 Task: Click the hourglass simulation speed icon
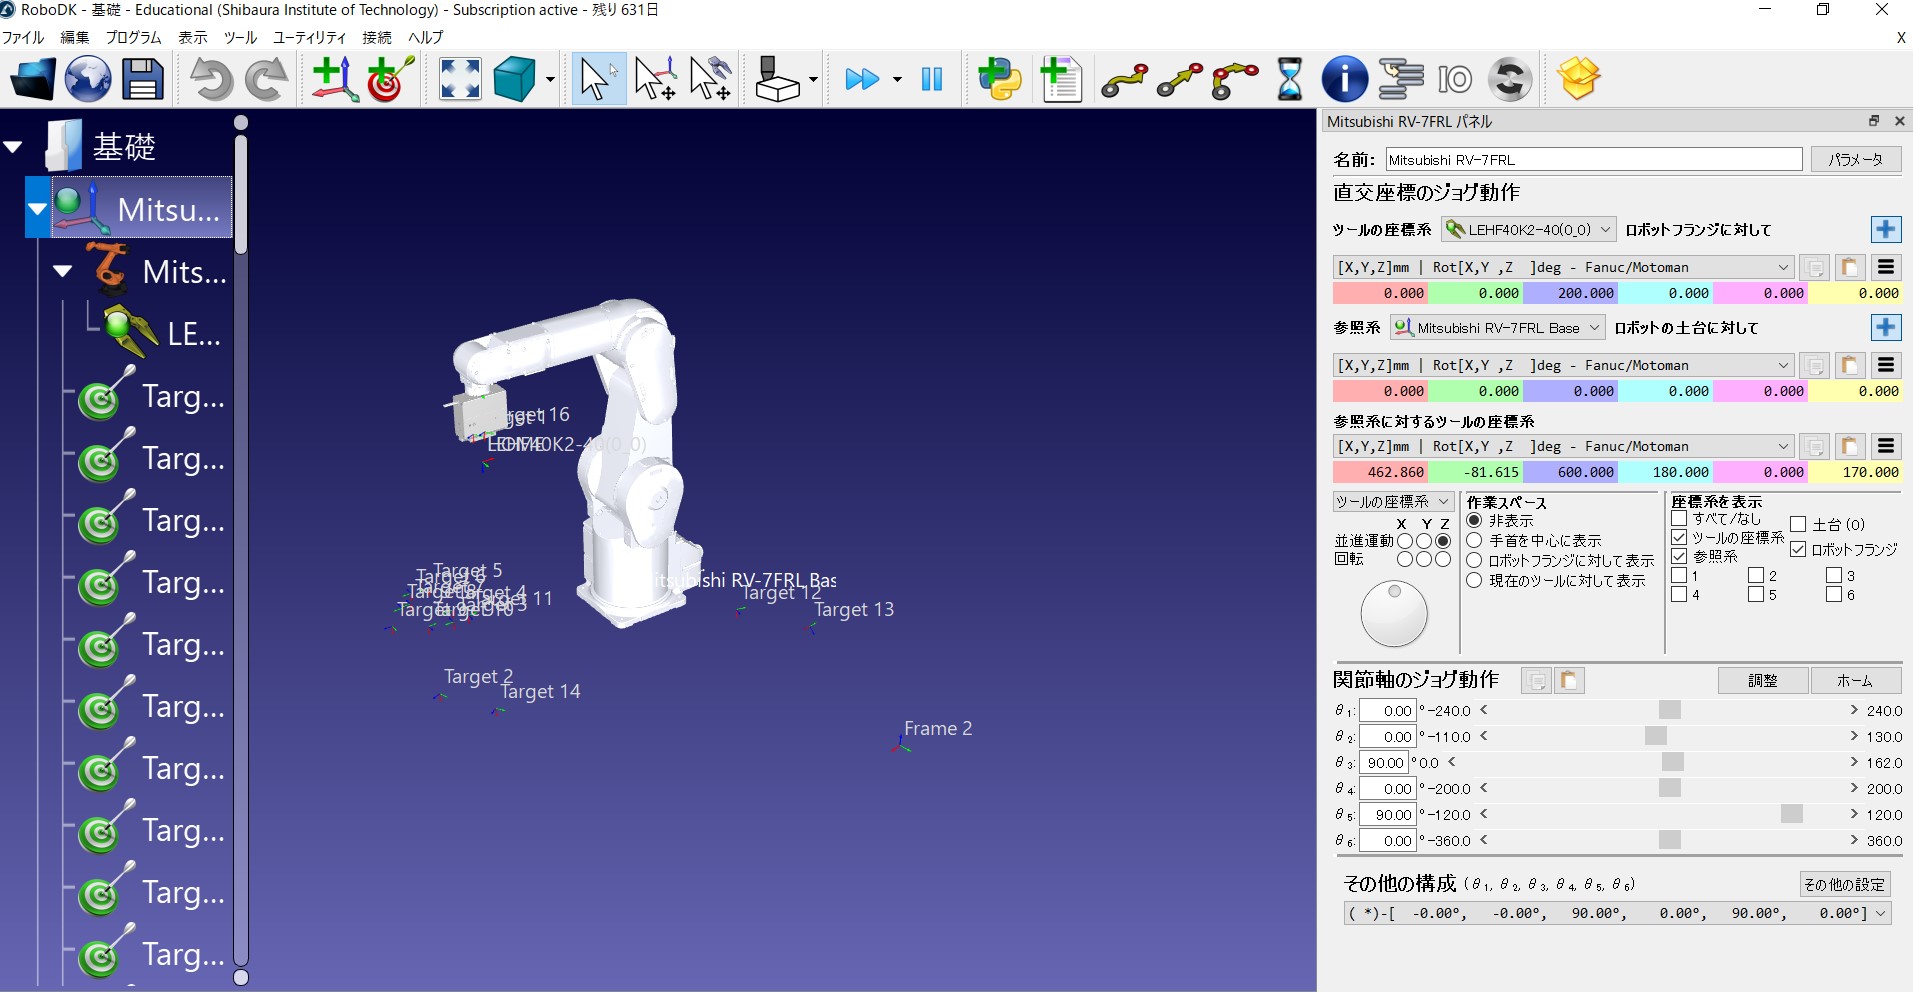pos(1290,79)
